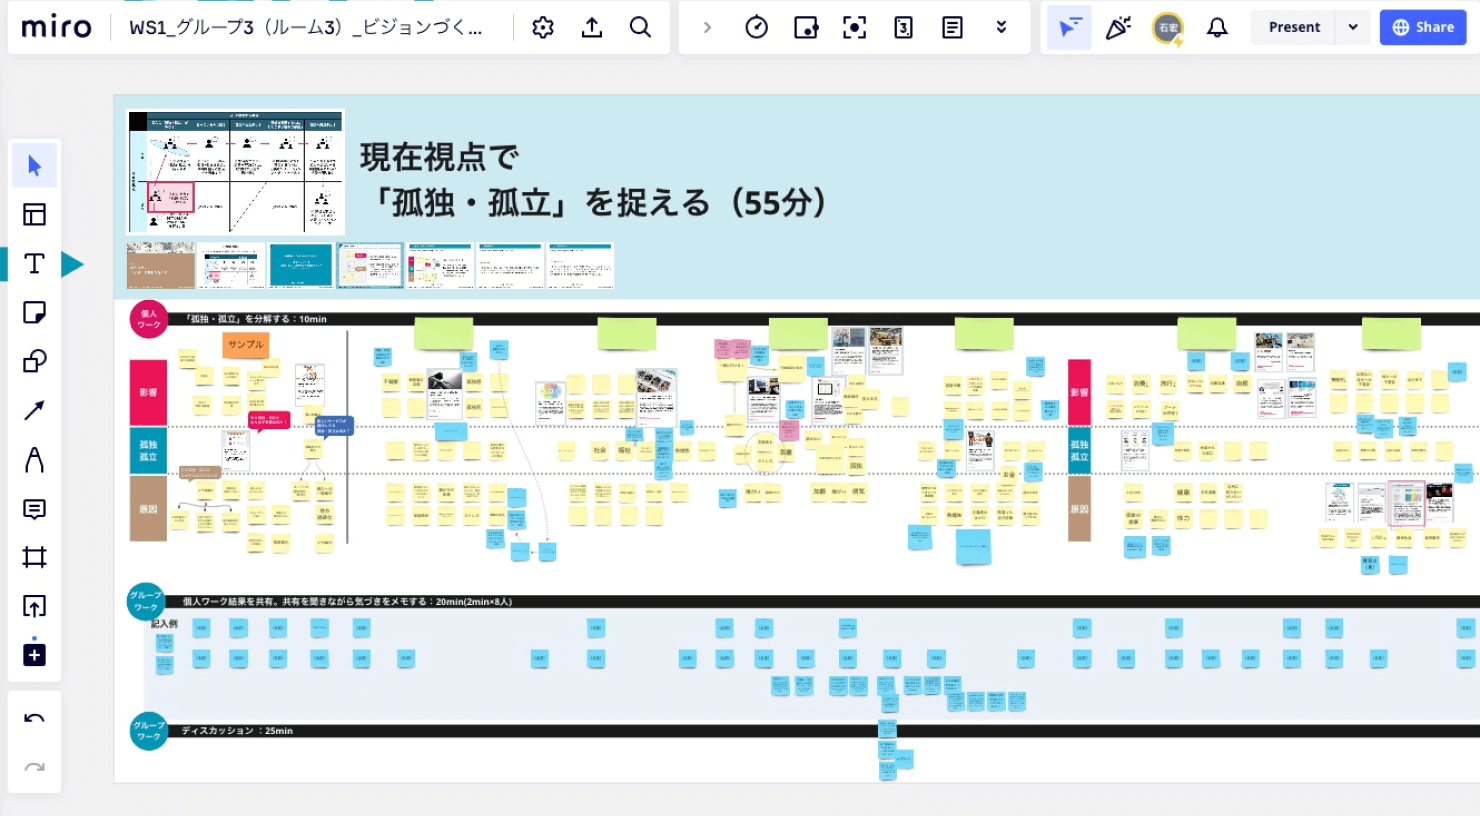Select the teal slide thumbnail
Screen dimensions: 1480x816
[x=300, y=266]
